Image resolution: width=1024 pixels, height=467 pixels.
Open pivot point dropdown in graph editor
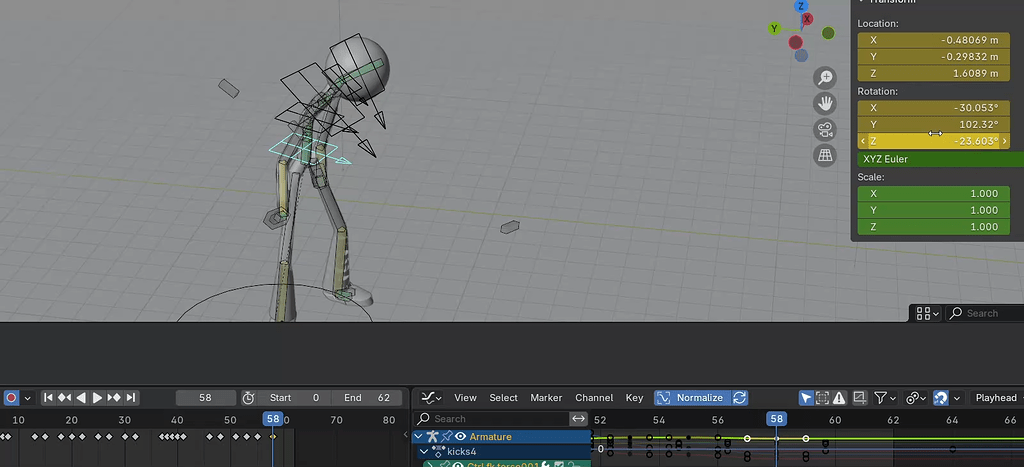point(917,398)
